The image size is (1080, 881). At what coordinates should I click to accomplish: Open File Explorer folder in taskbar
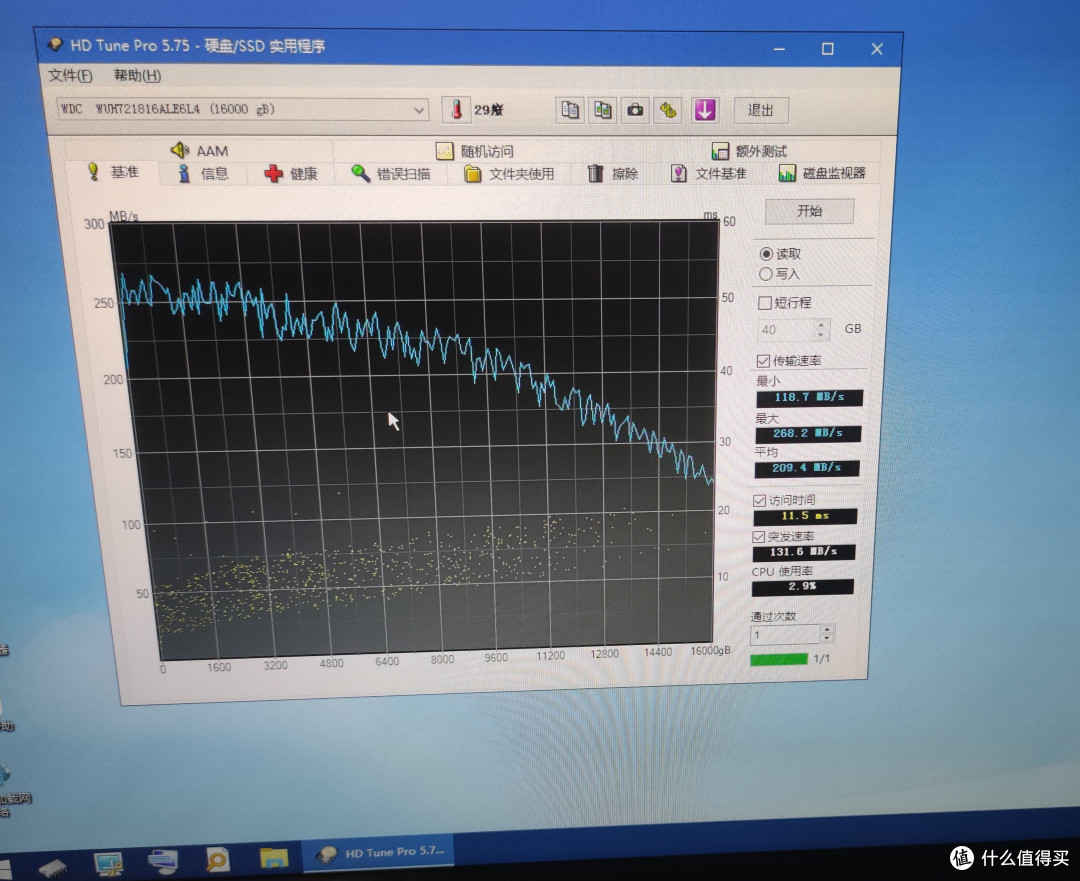pos(273,857)
